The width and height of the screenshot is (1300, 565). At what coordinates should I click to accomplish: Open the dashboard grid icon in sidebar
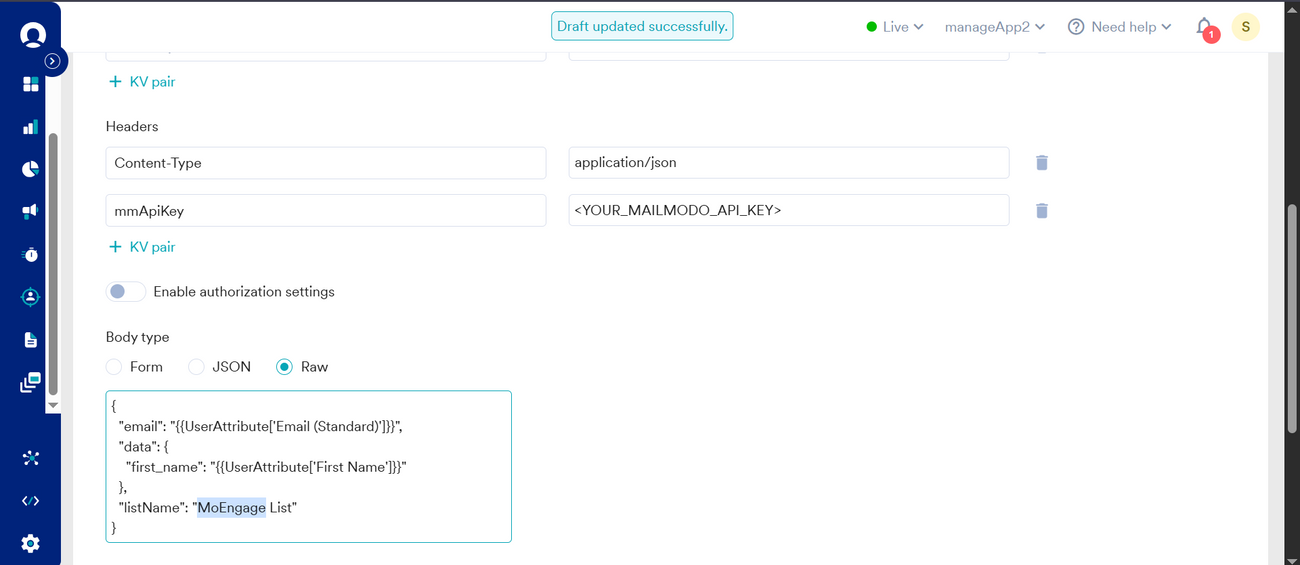tap(30, 84)
